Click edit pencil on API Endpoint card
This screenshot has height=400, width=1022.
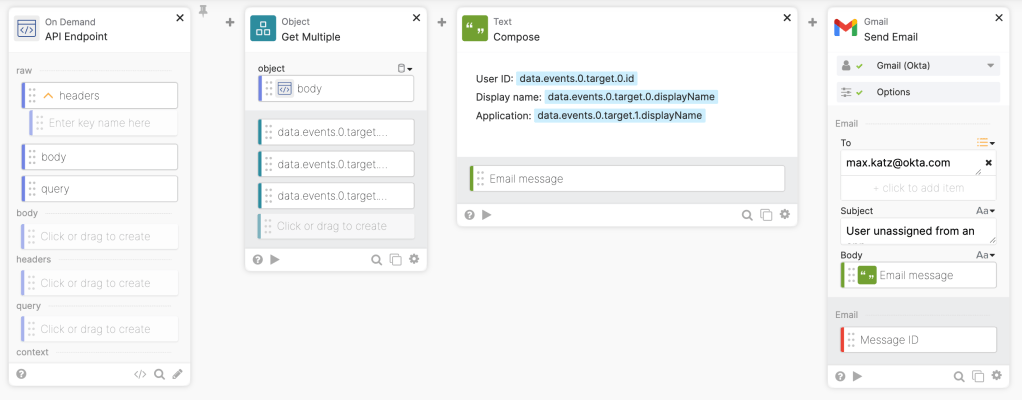(178, 374)
